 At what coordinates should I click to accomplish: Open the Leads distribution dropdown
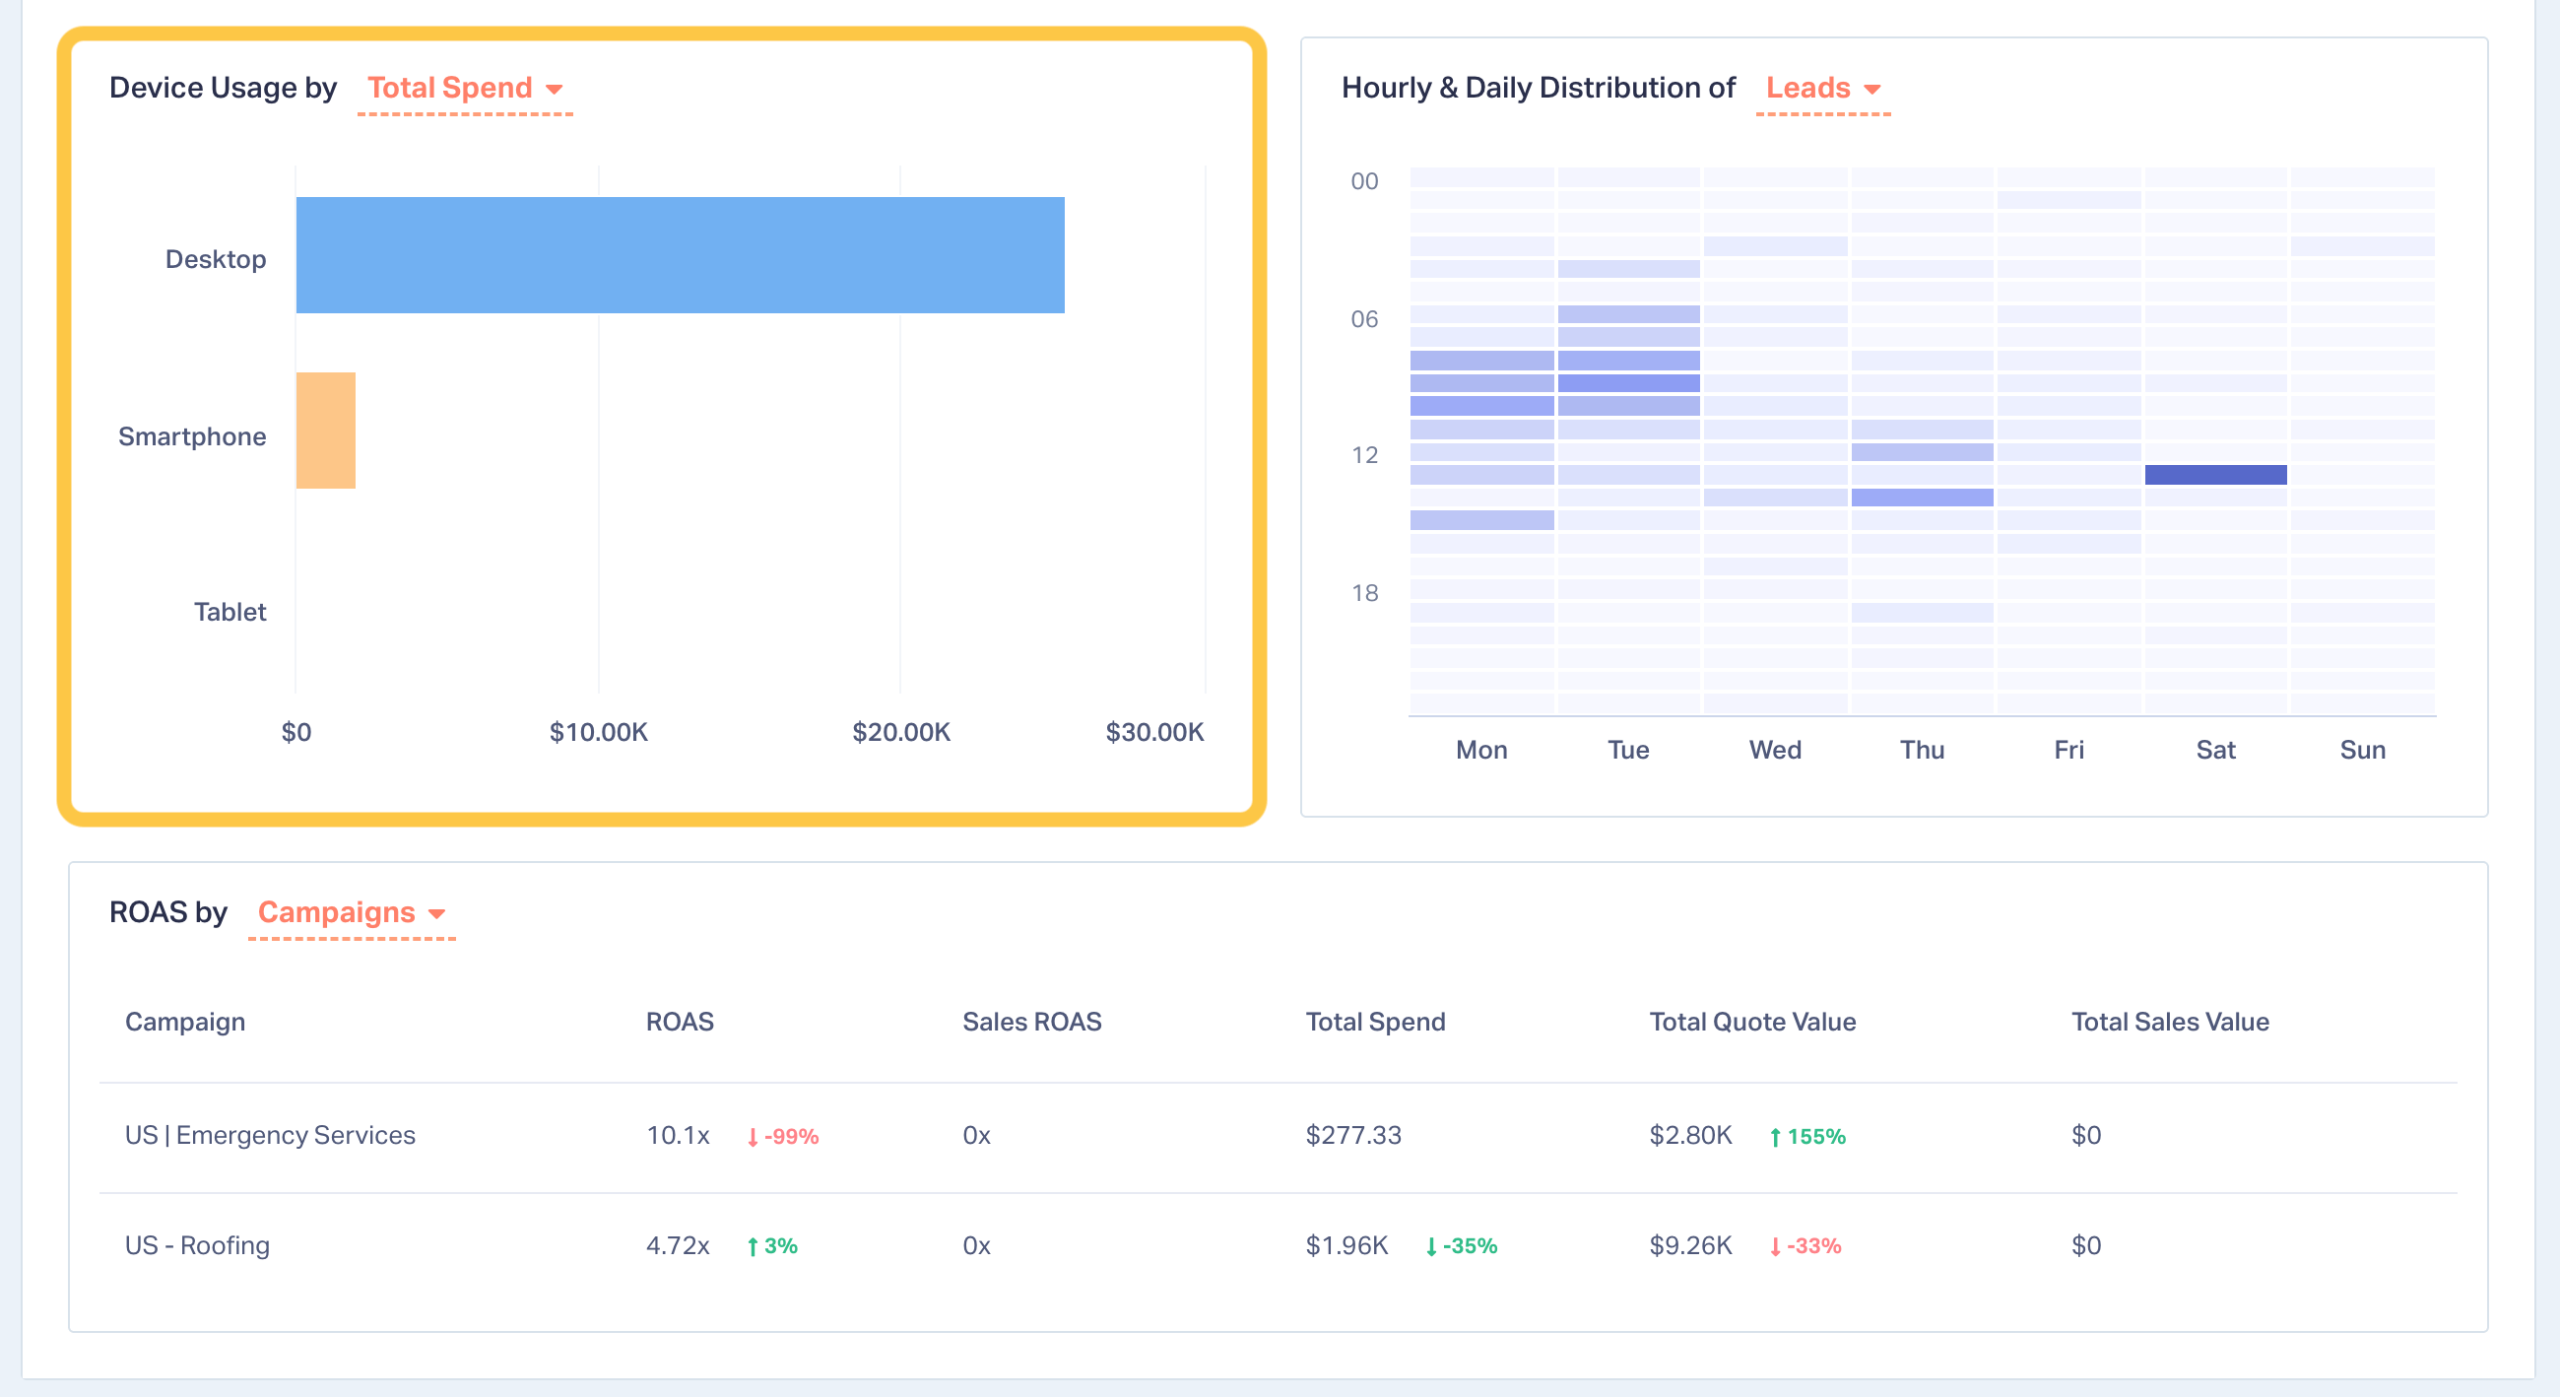(x=1807, y=88)
